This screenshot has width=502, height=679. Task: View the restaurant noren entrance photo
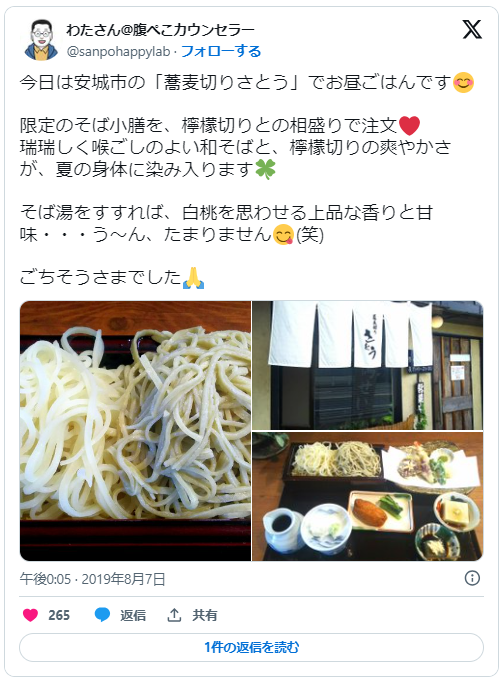[367, 365]
